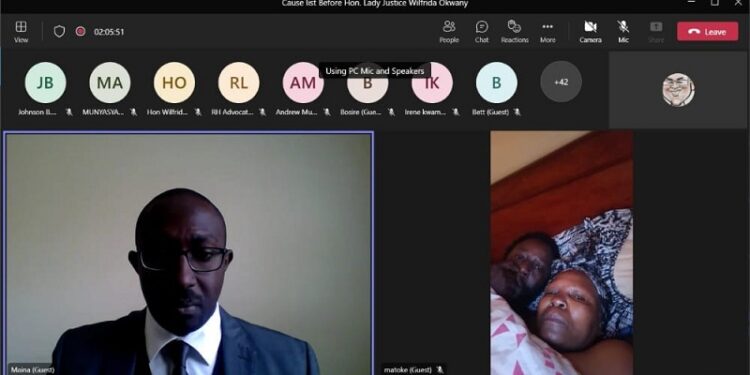Click the muted mic icon beside Andrew Mu

tap(327, 112)
